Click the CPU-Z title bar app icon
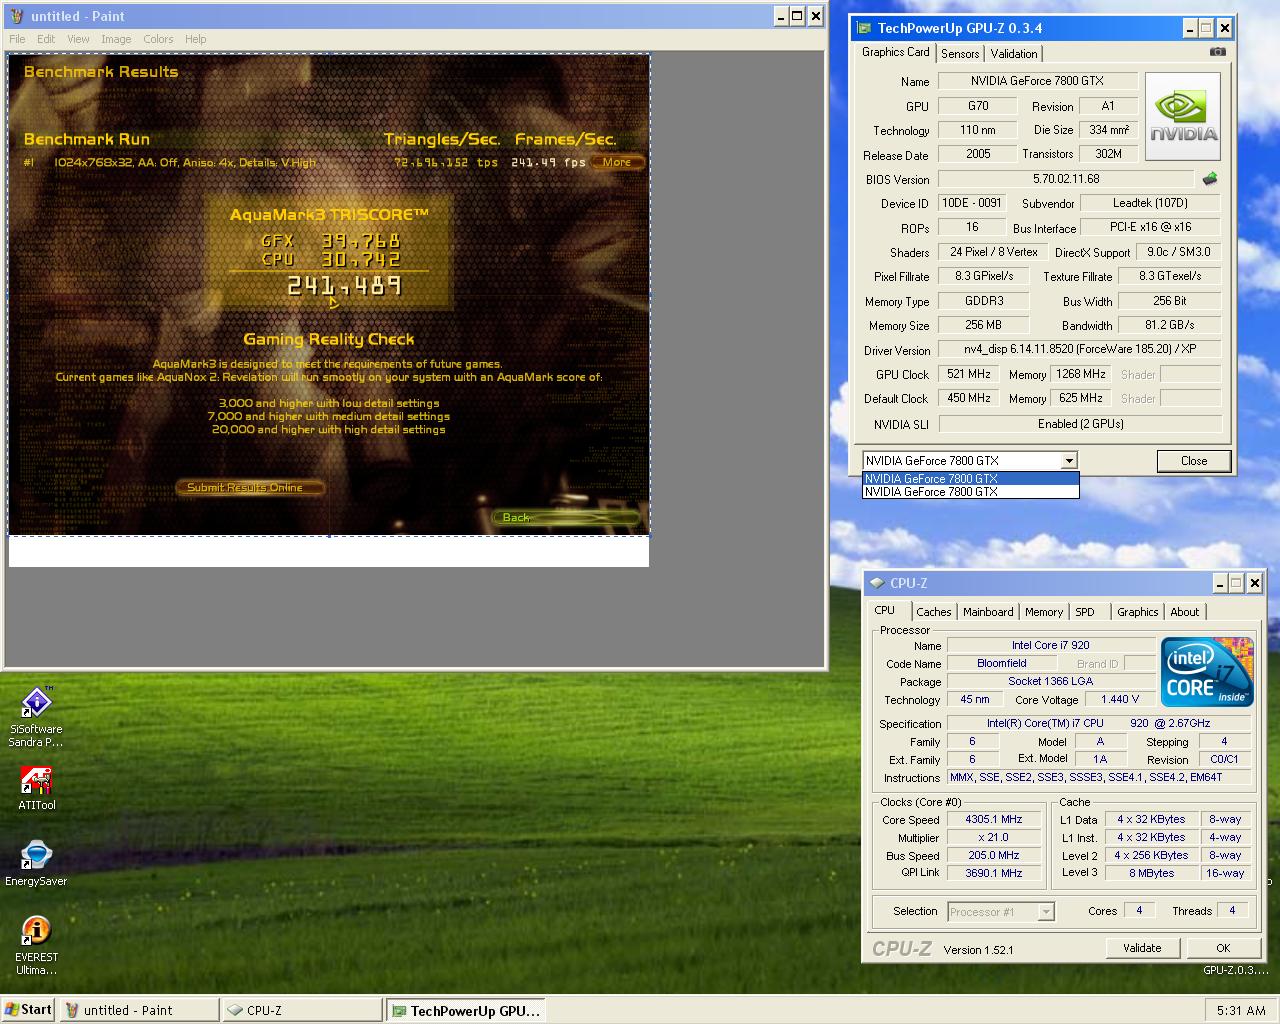The height and width of the screenshot is (1024, 1280). coord(878,583)
